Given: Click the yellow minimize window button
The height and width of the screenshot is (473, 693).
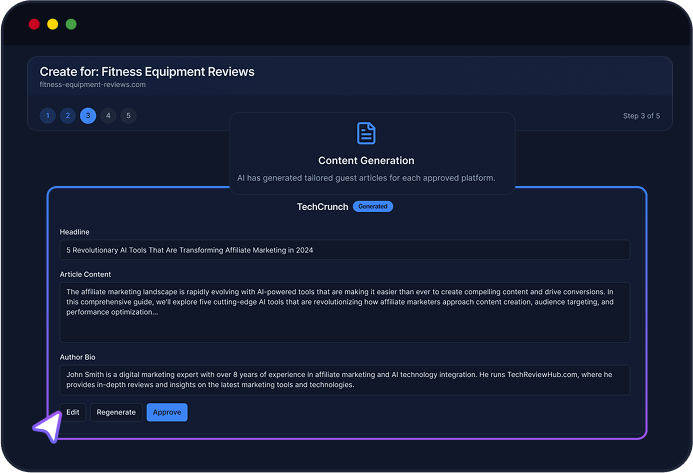Looking at the screenshot, I should (x=52, y=24).
